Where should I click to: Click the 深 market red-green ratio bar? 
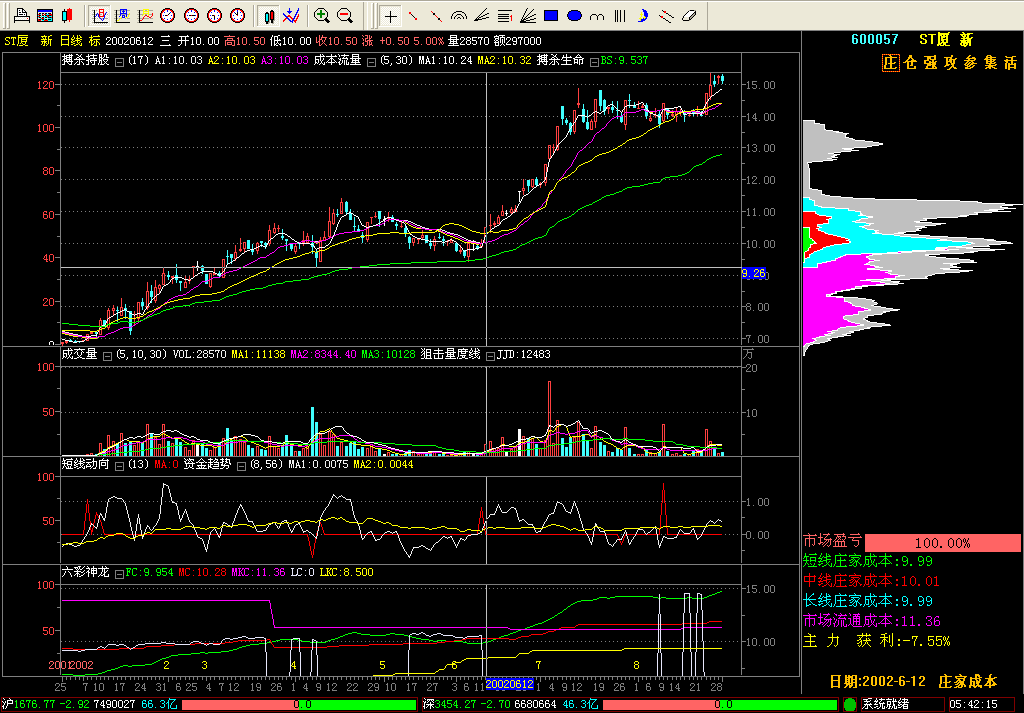[719, 705]
